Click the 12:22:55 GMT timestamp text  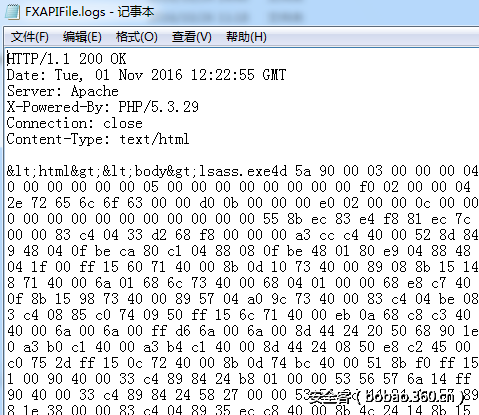(x=238, y=75)
